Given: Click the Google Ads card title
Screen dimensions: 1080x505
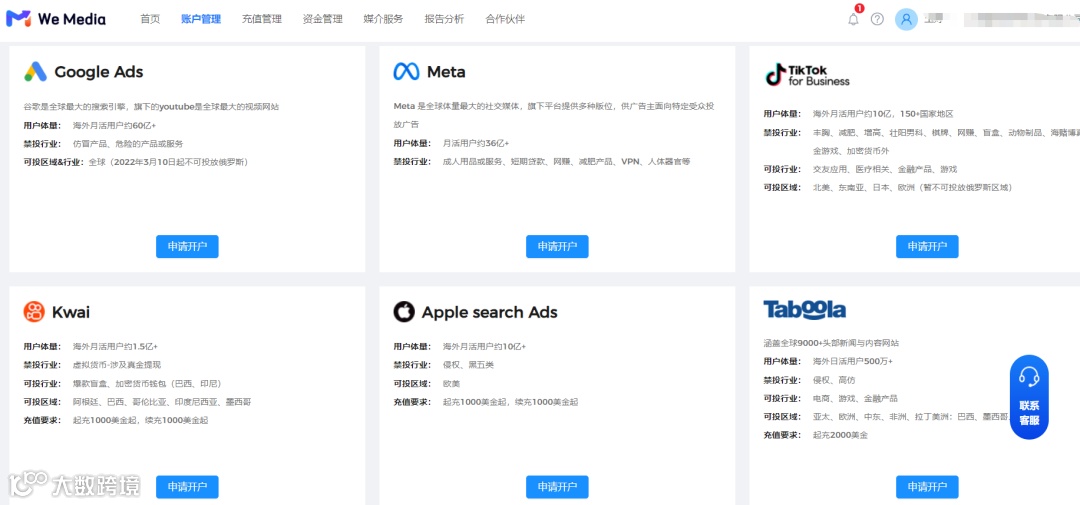Looking at the screenshot, I should [x=98, y=72].
